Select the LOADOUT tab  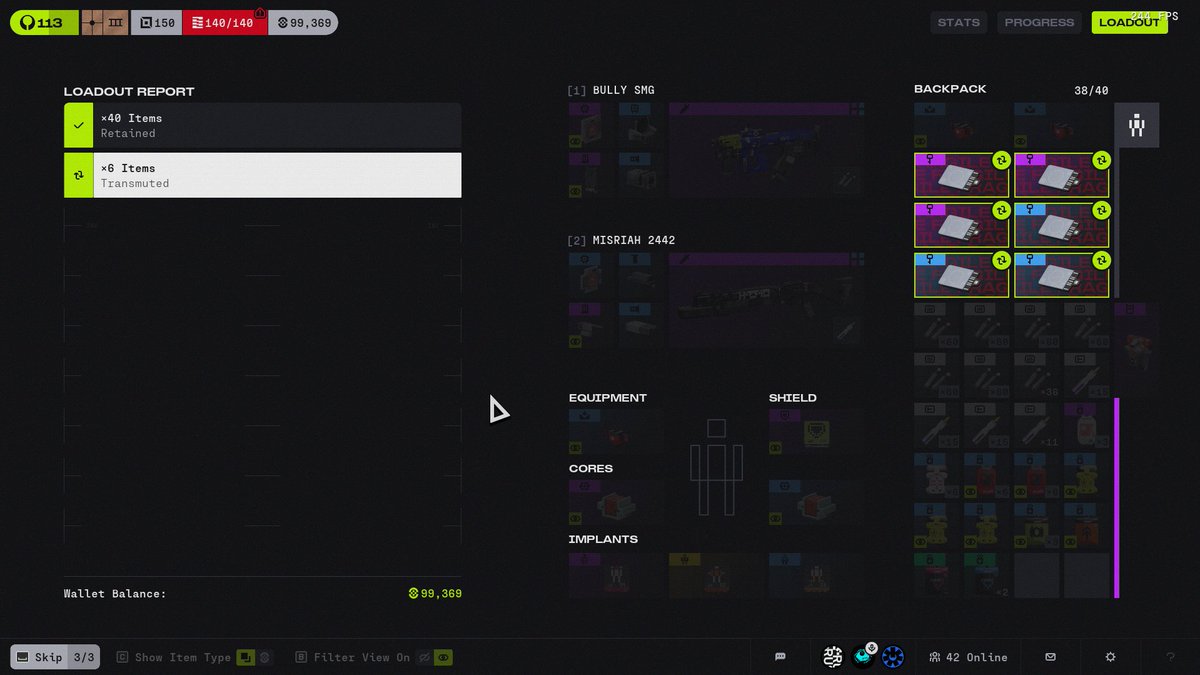point(1129,22)
